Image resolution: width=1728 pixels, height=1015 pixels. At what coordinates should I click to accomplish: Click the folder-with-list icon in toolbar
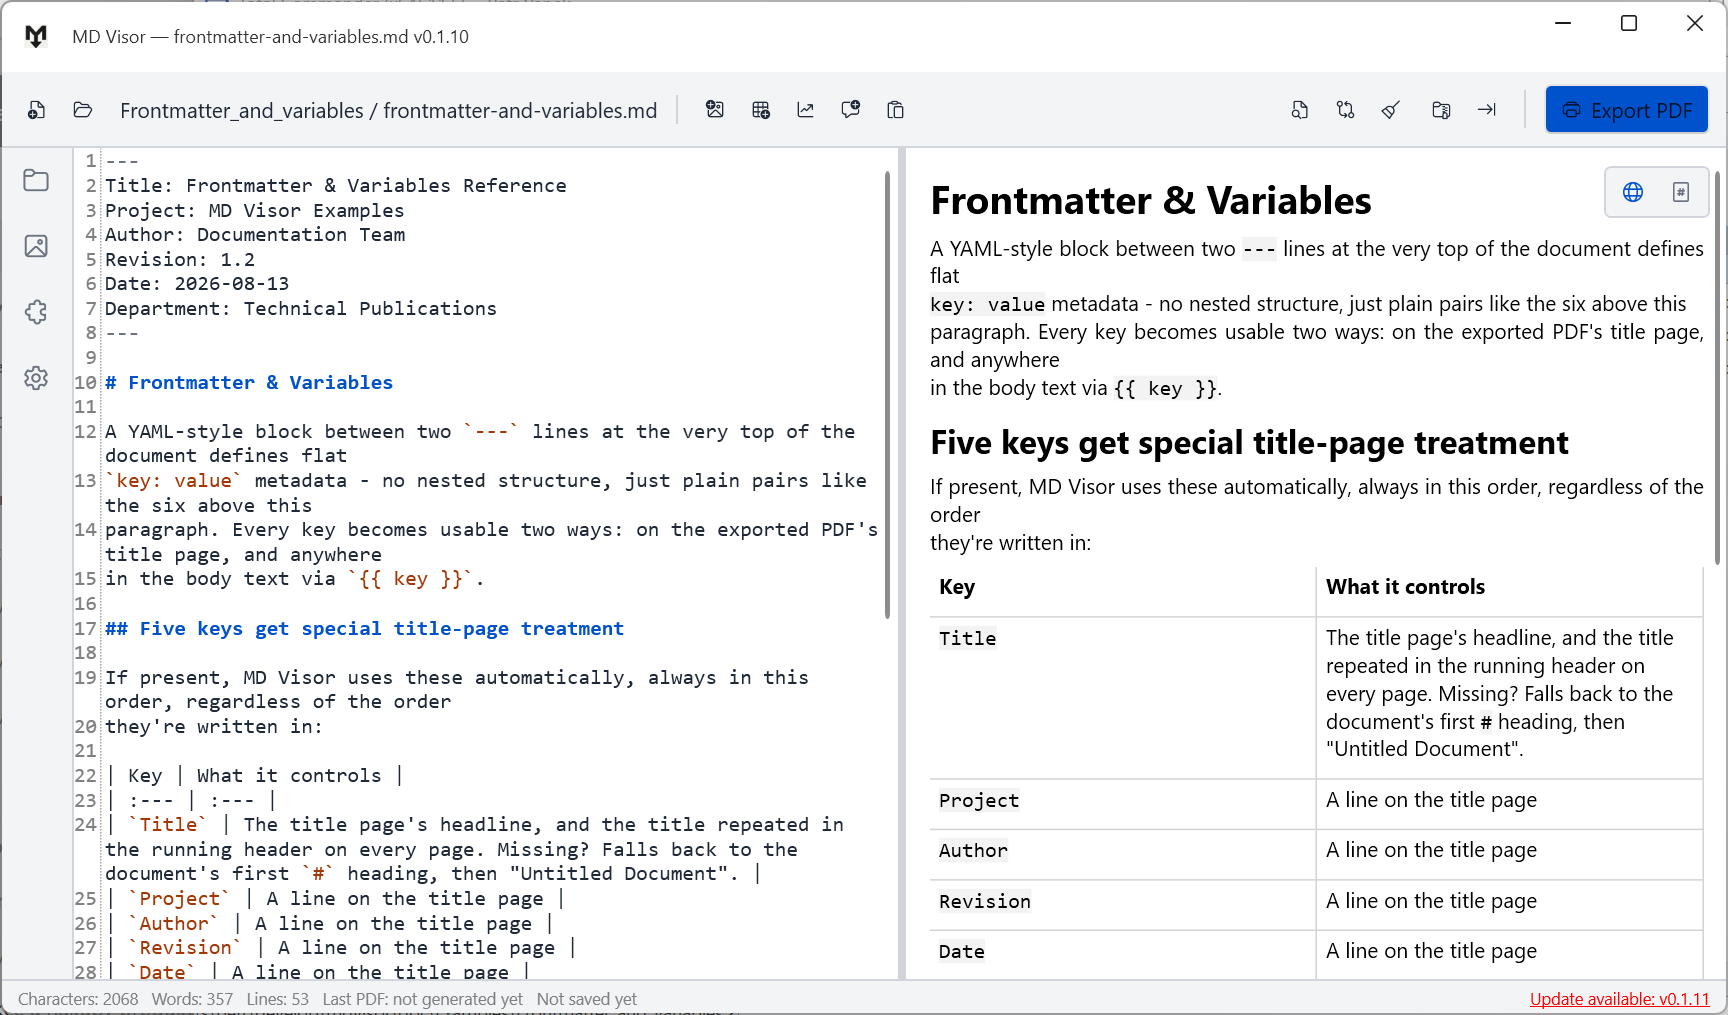pyautogui.click(x=1441, y=110)
